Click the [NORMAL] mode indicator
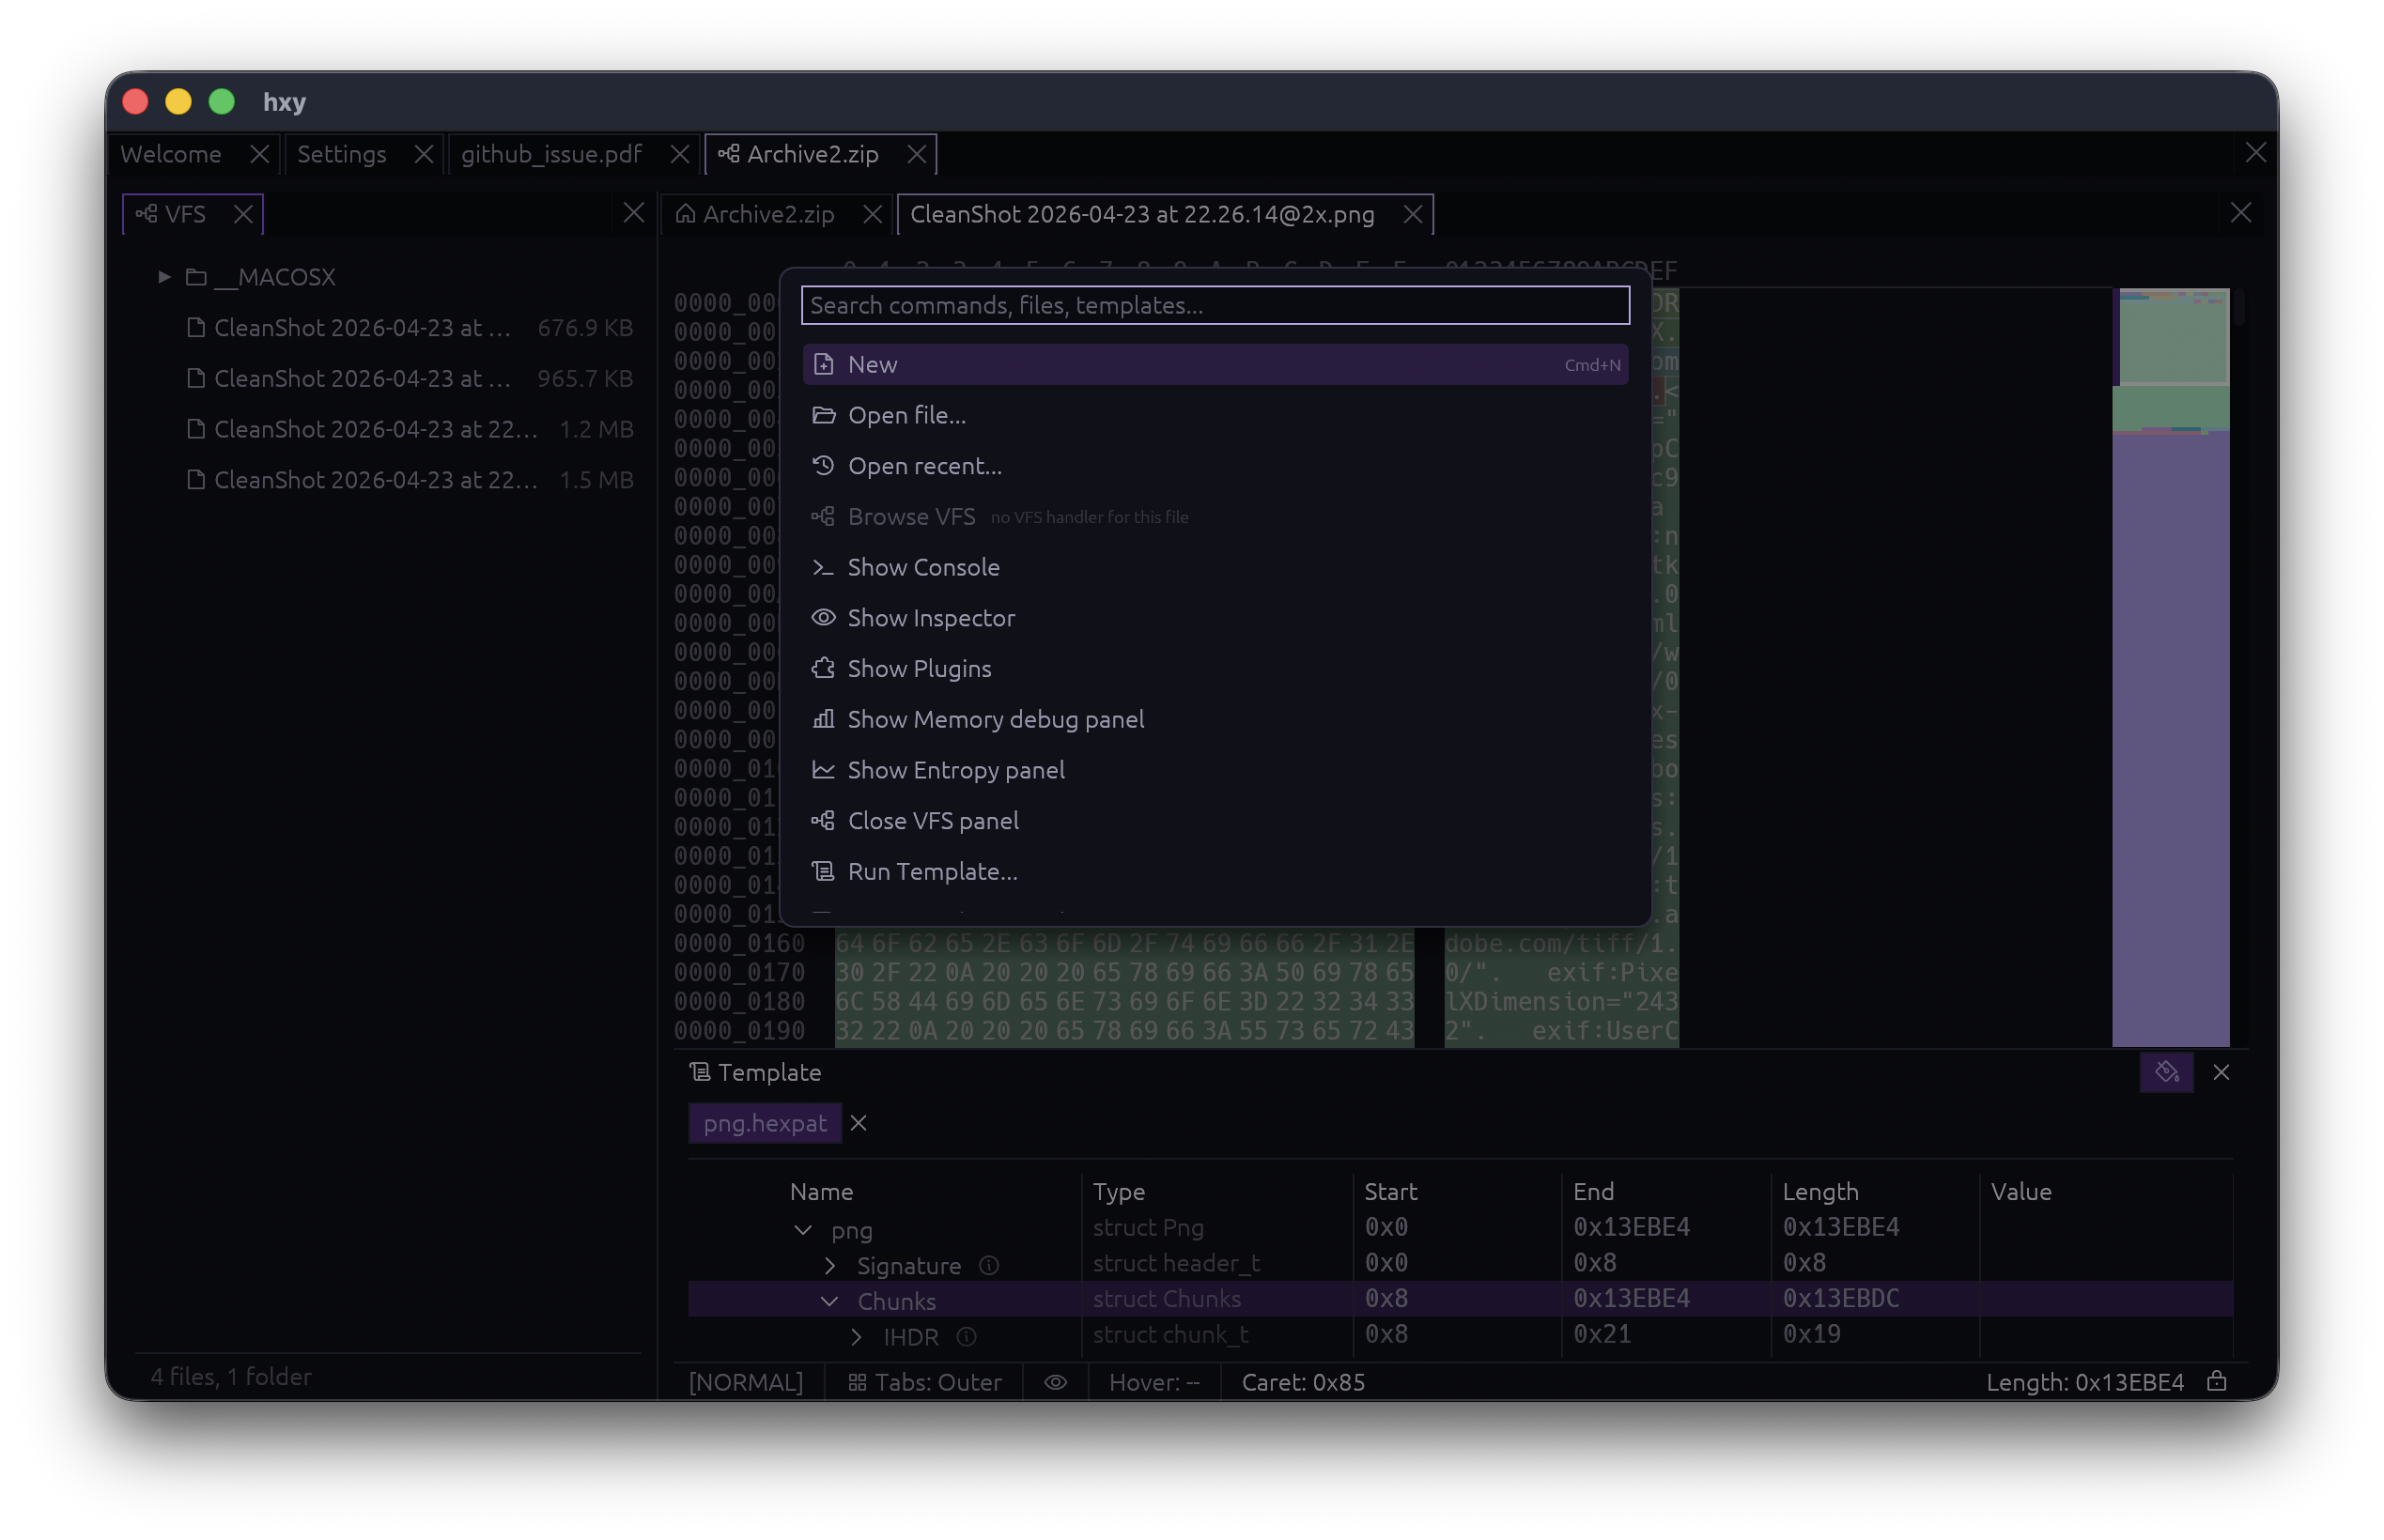Image resolution: width=2384 pixels, height=1540 pixels. click(745, 1382)
